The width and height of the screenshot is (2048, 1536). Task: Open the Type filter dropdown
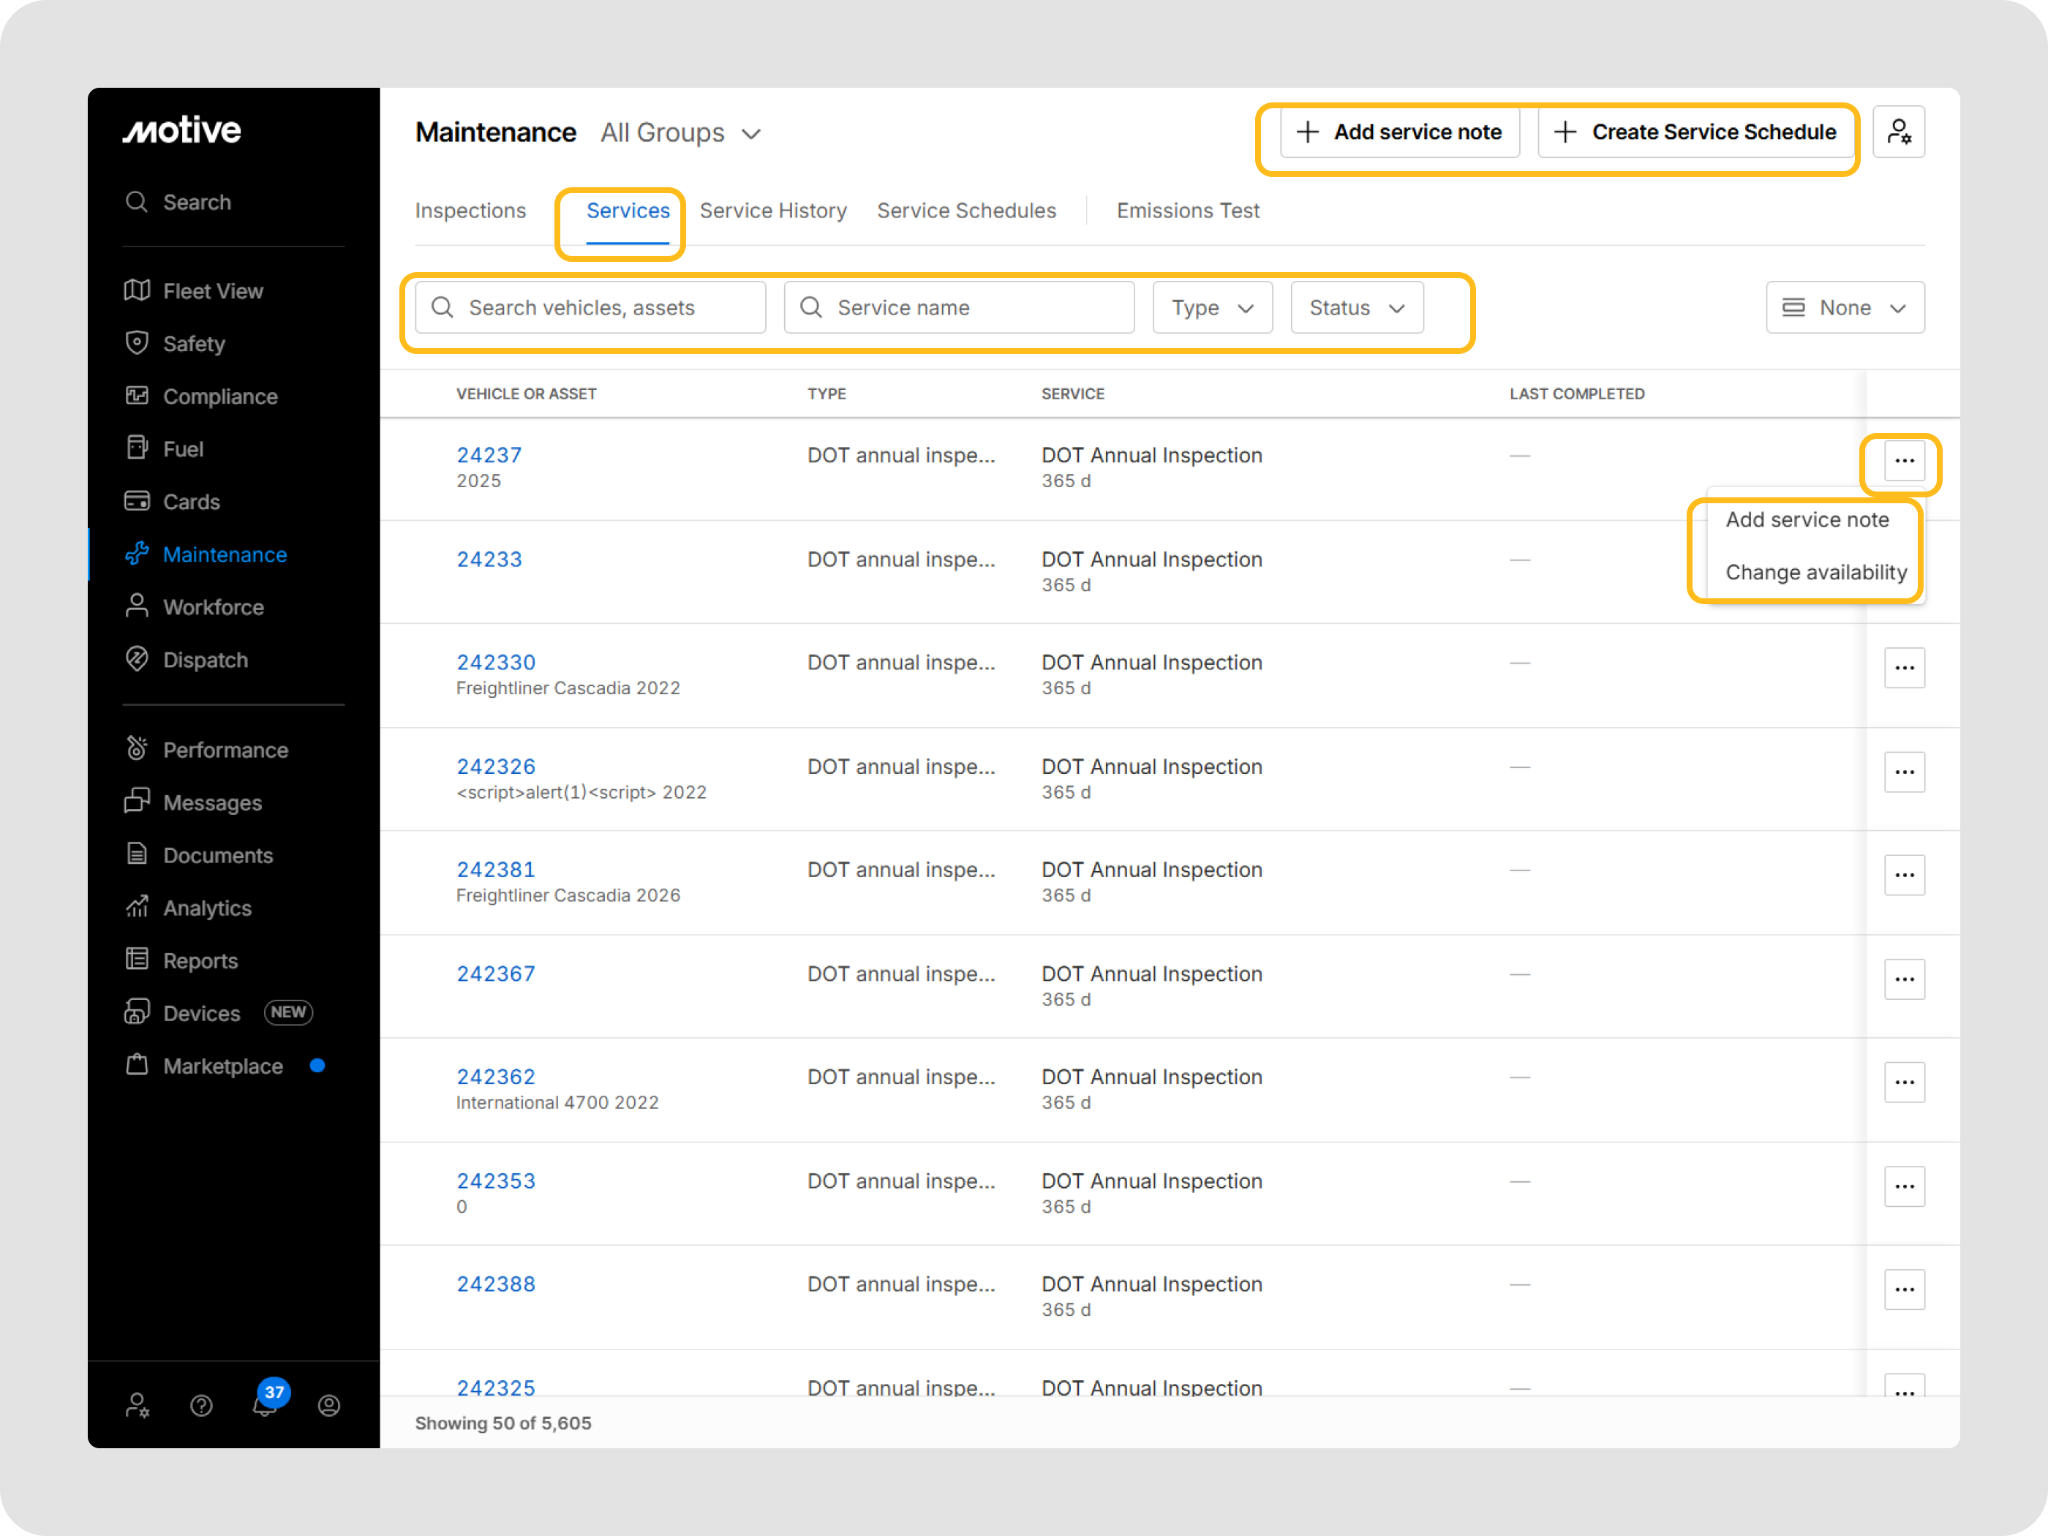(x=1212, y=308)
